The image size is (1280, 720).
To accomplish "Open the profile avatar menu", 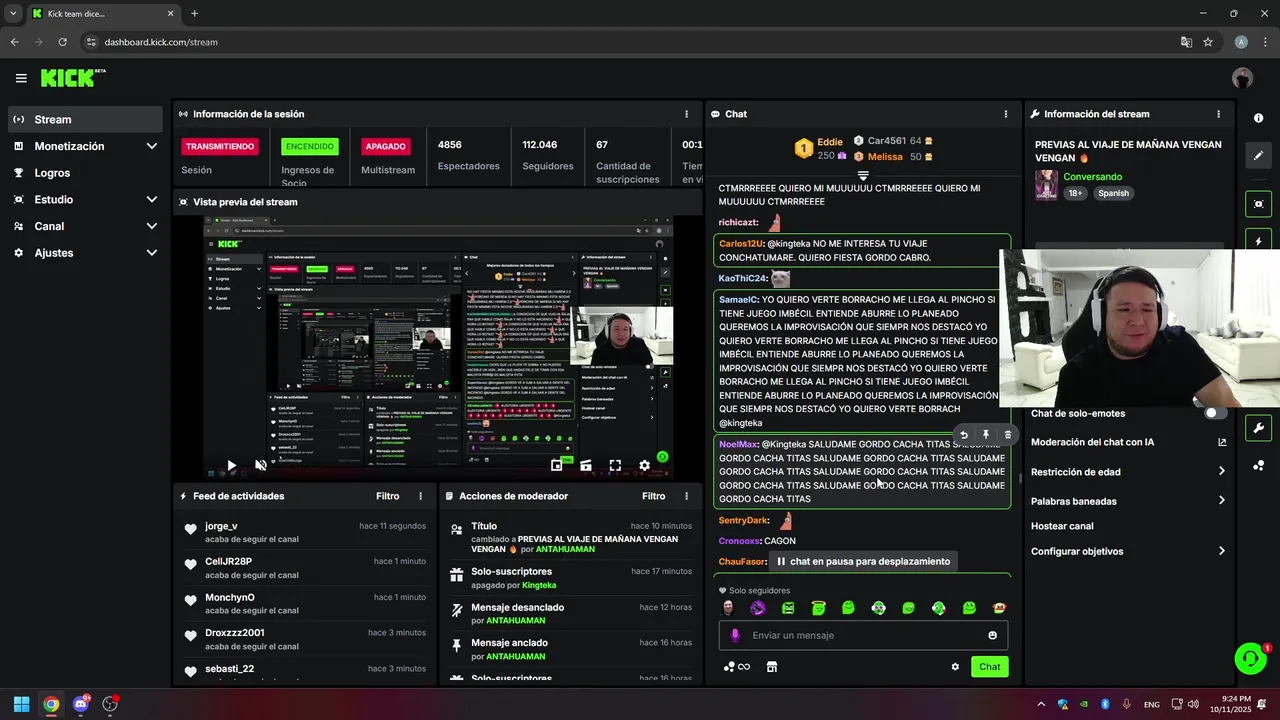I will pos(1242,78).
